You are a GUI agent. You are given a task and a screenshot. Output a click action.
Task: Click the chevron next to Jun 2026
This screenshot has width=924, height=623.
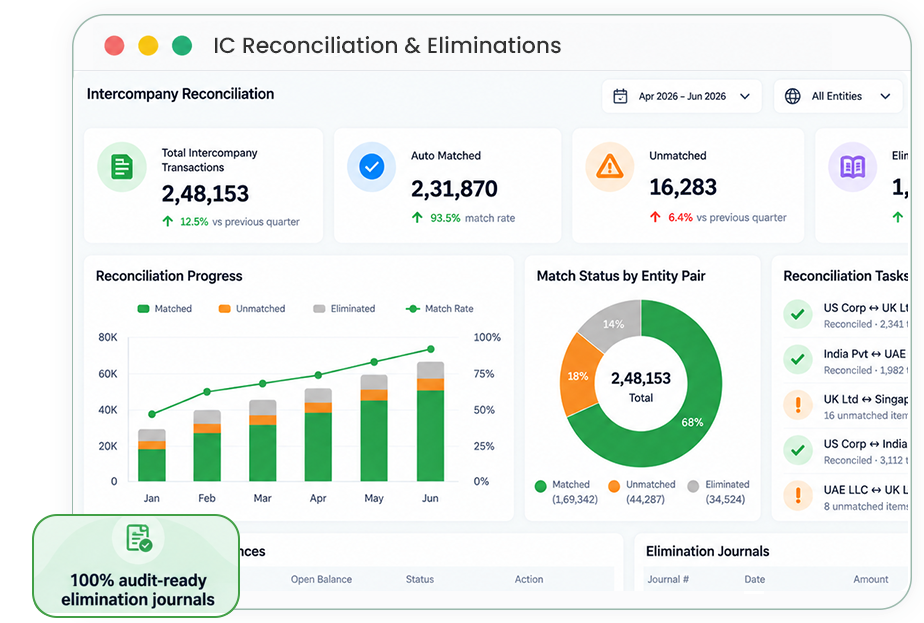click(745, 96)
